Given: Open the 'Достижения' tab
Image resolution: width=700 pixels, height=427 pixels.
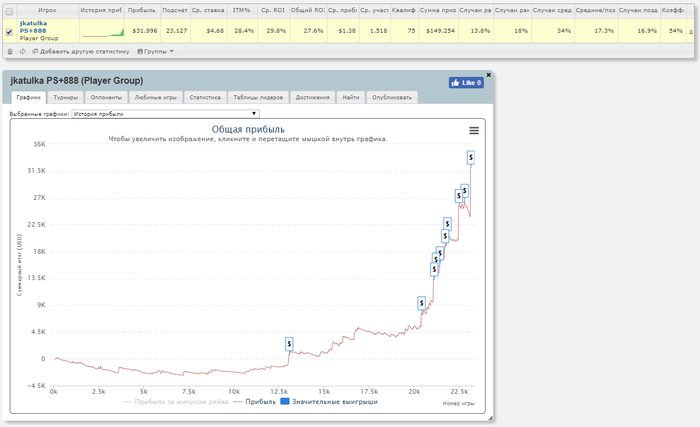Looking at the screenshot, I should 312,97.
